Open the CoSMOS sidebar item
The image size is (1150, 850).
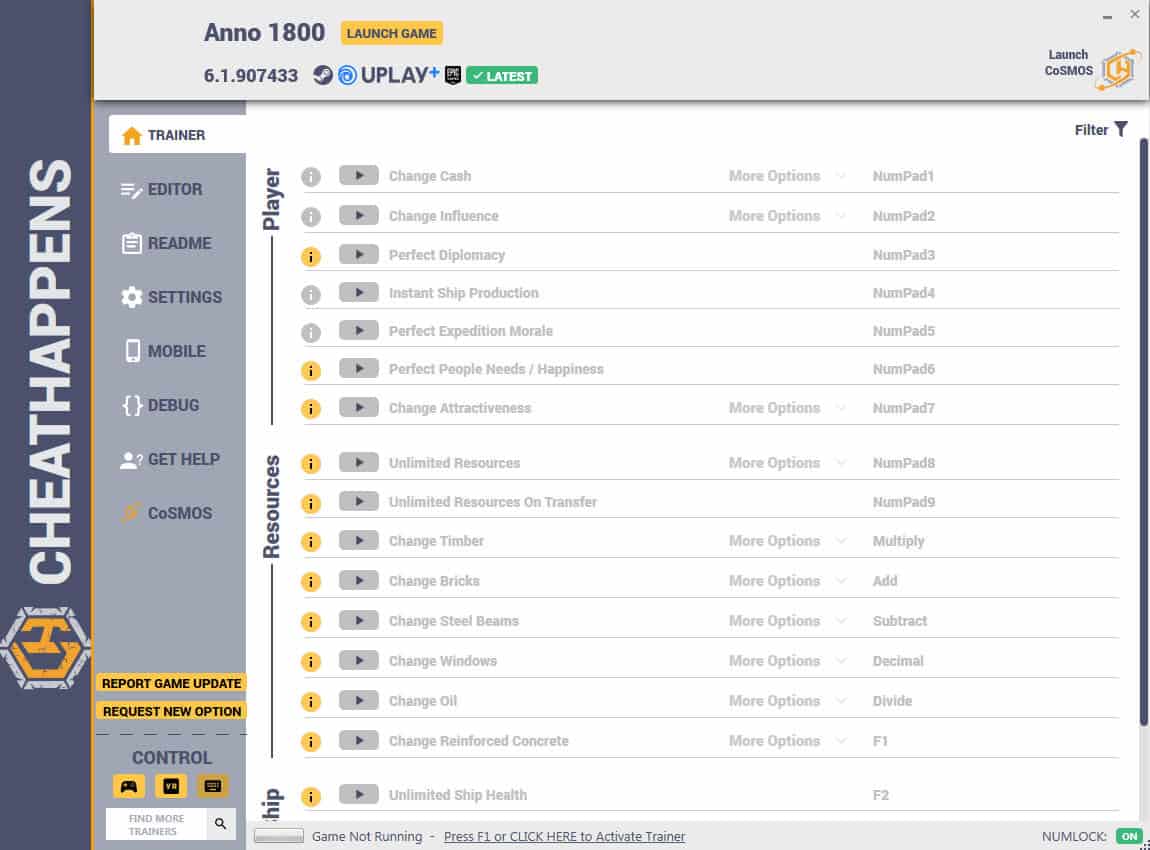click(x=168, y=513)
